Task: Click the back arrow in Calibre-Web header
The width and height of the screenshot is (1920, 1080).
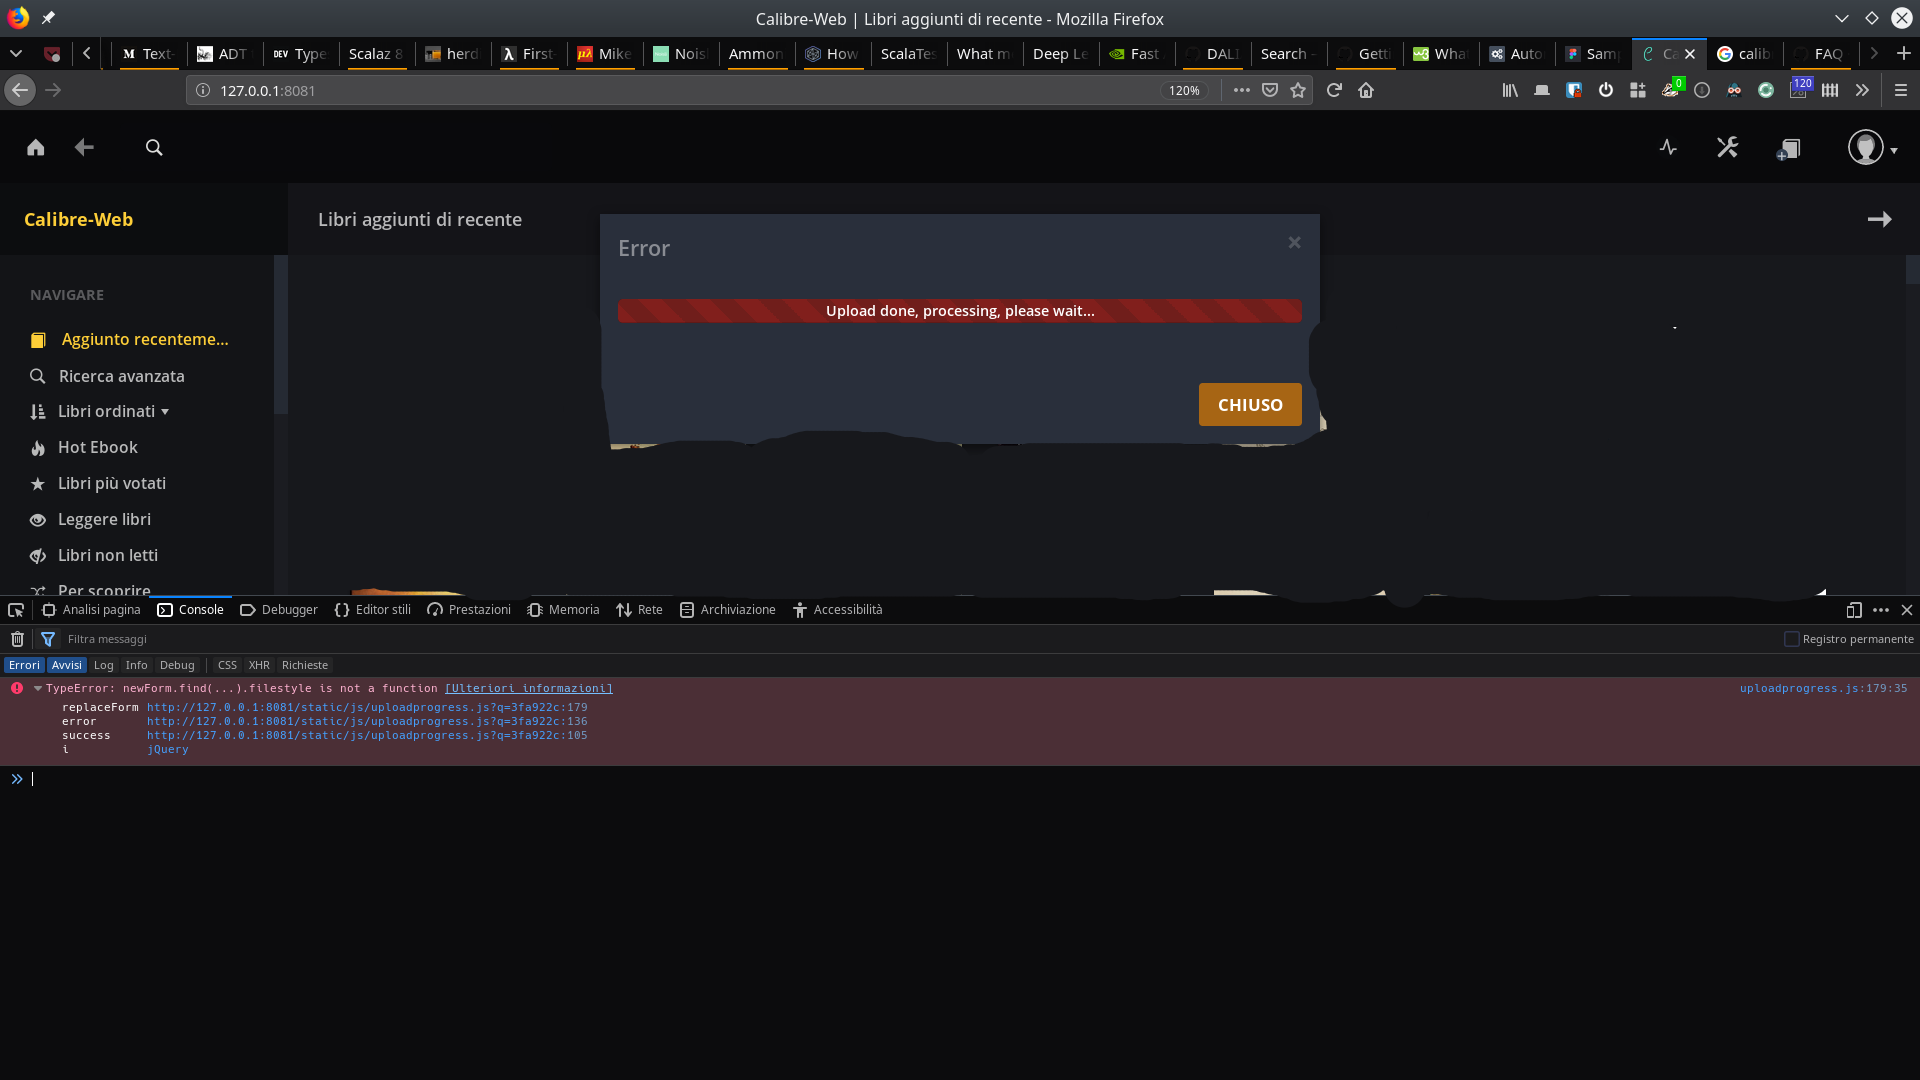Action: [84, 147]
